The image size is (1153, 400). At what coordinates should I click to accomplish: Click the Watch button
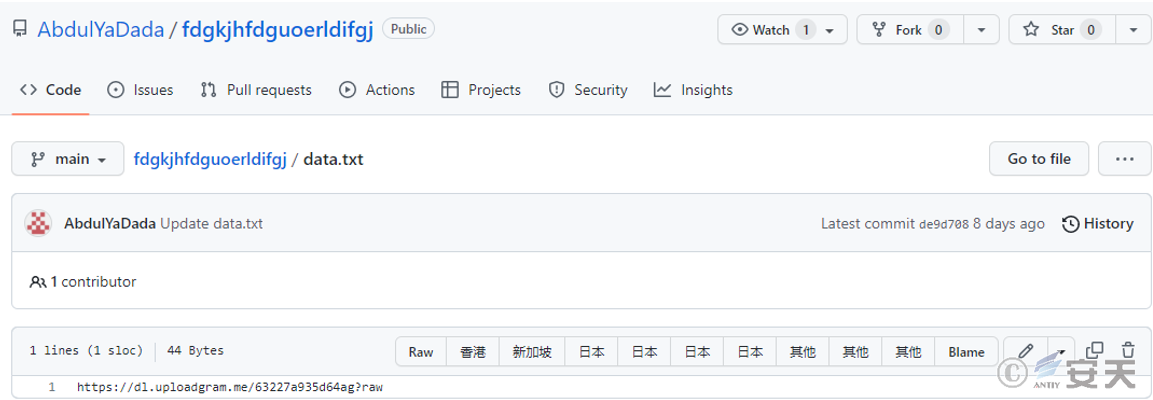point(782,30)
